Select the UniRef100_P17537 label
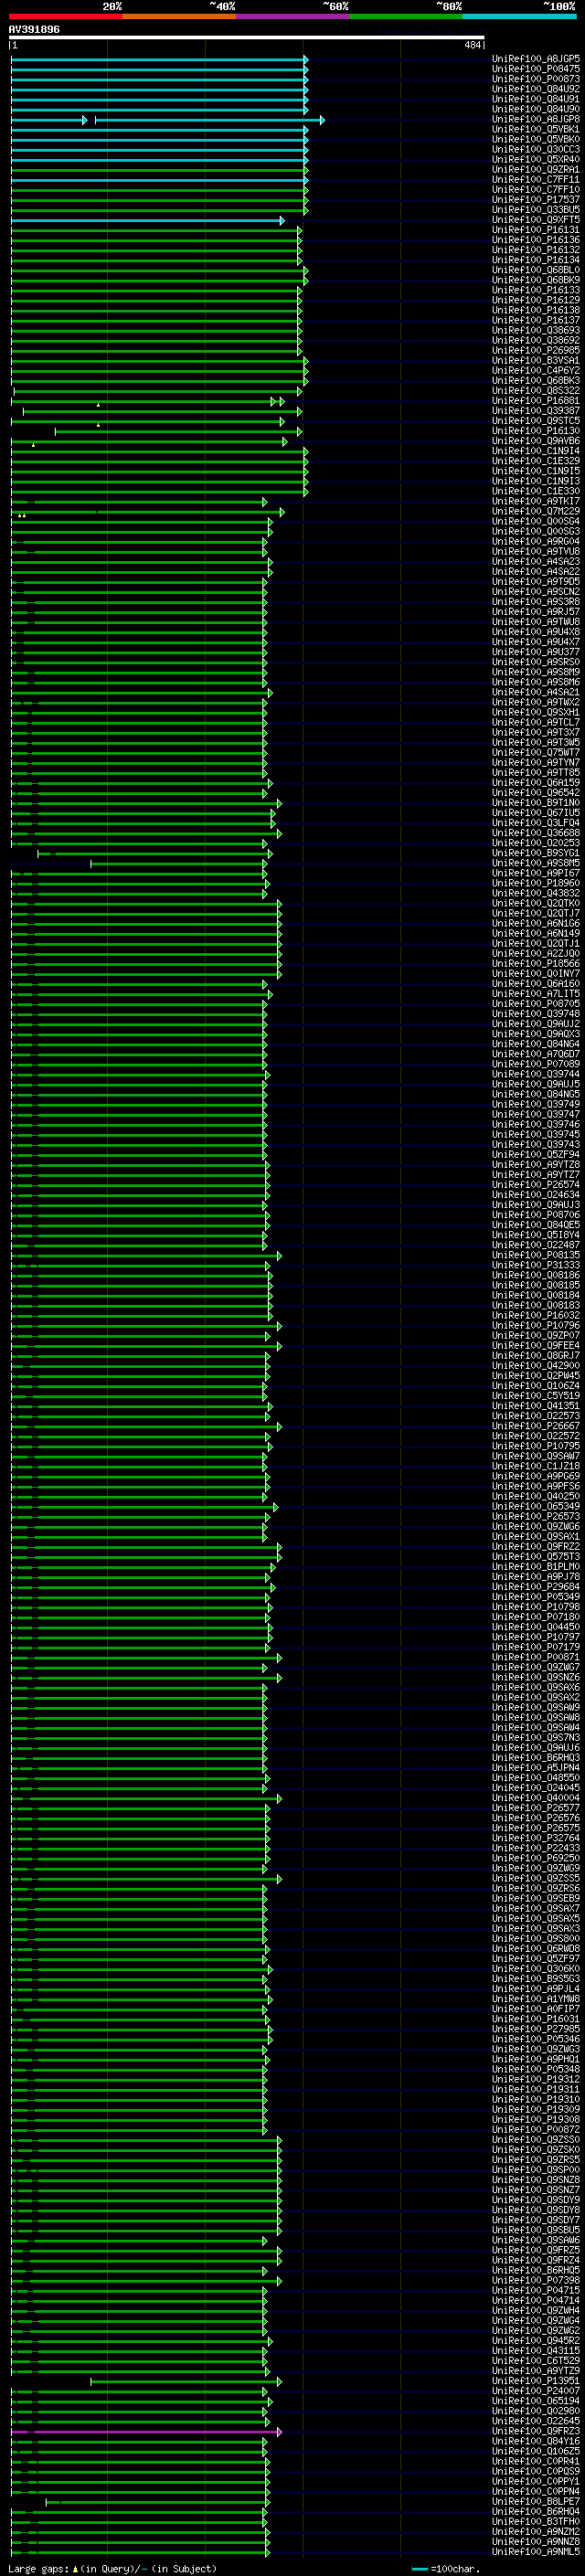The width and height of the screenshot is (585, 2576). pyautogui.click(x=535, y=199)
